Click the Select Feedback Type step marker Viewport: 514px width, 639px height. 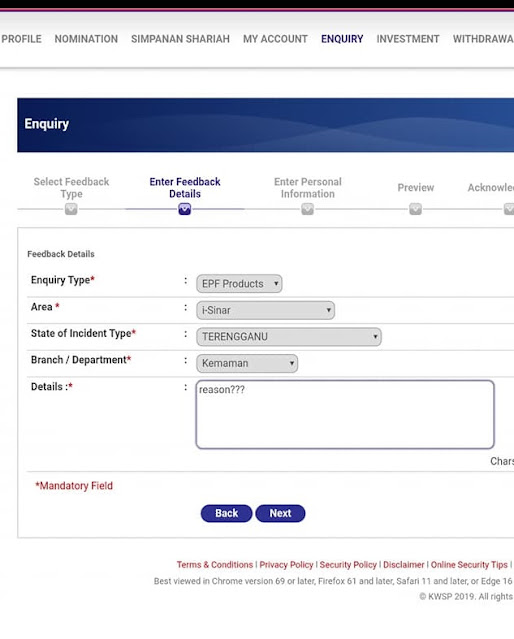[71, 209]
